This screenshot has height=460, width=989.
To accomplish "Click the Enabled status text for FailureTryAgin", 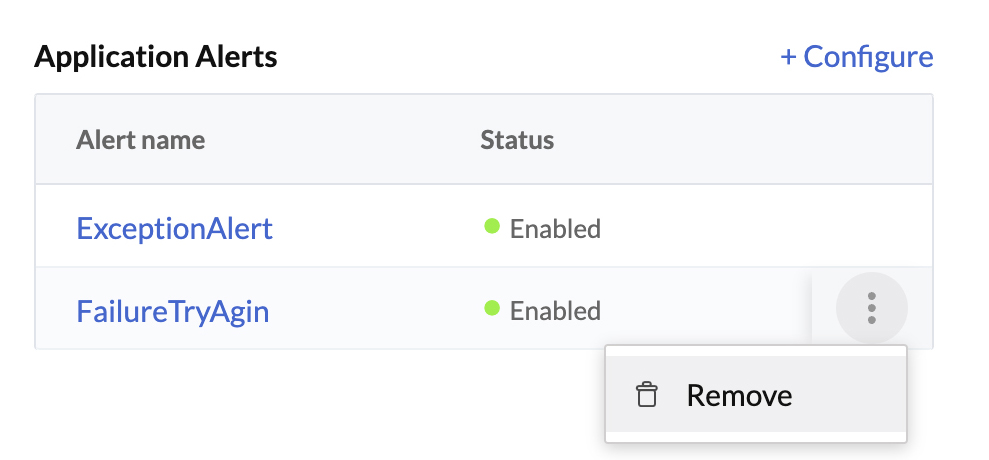I will [555, 311].
